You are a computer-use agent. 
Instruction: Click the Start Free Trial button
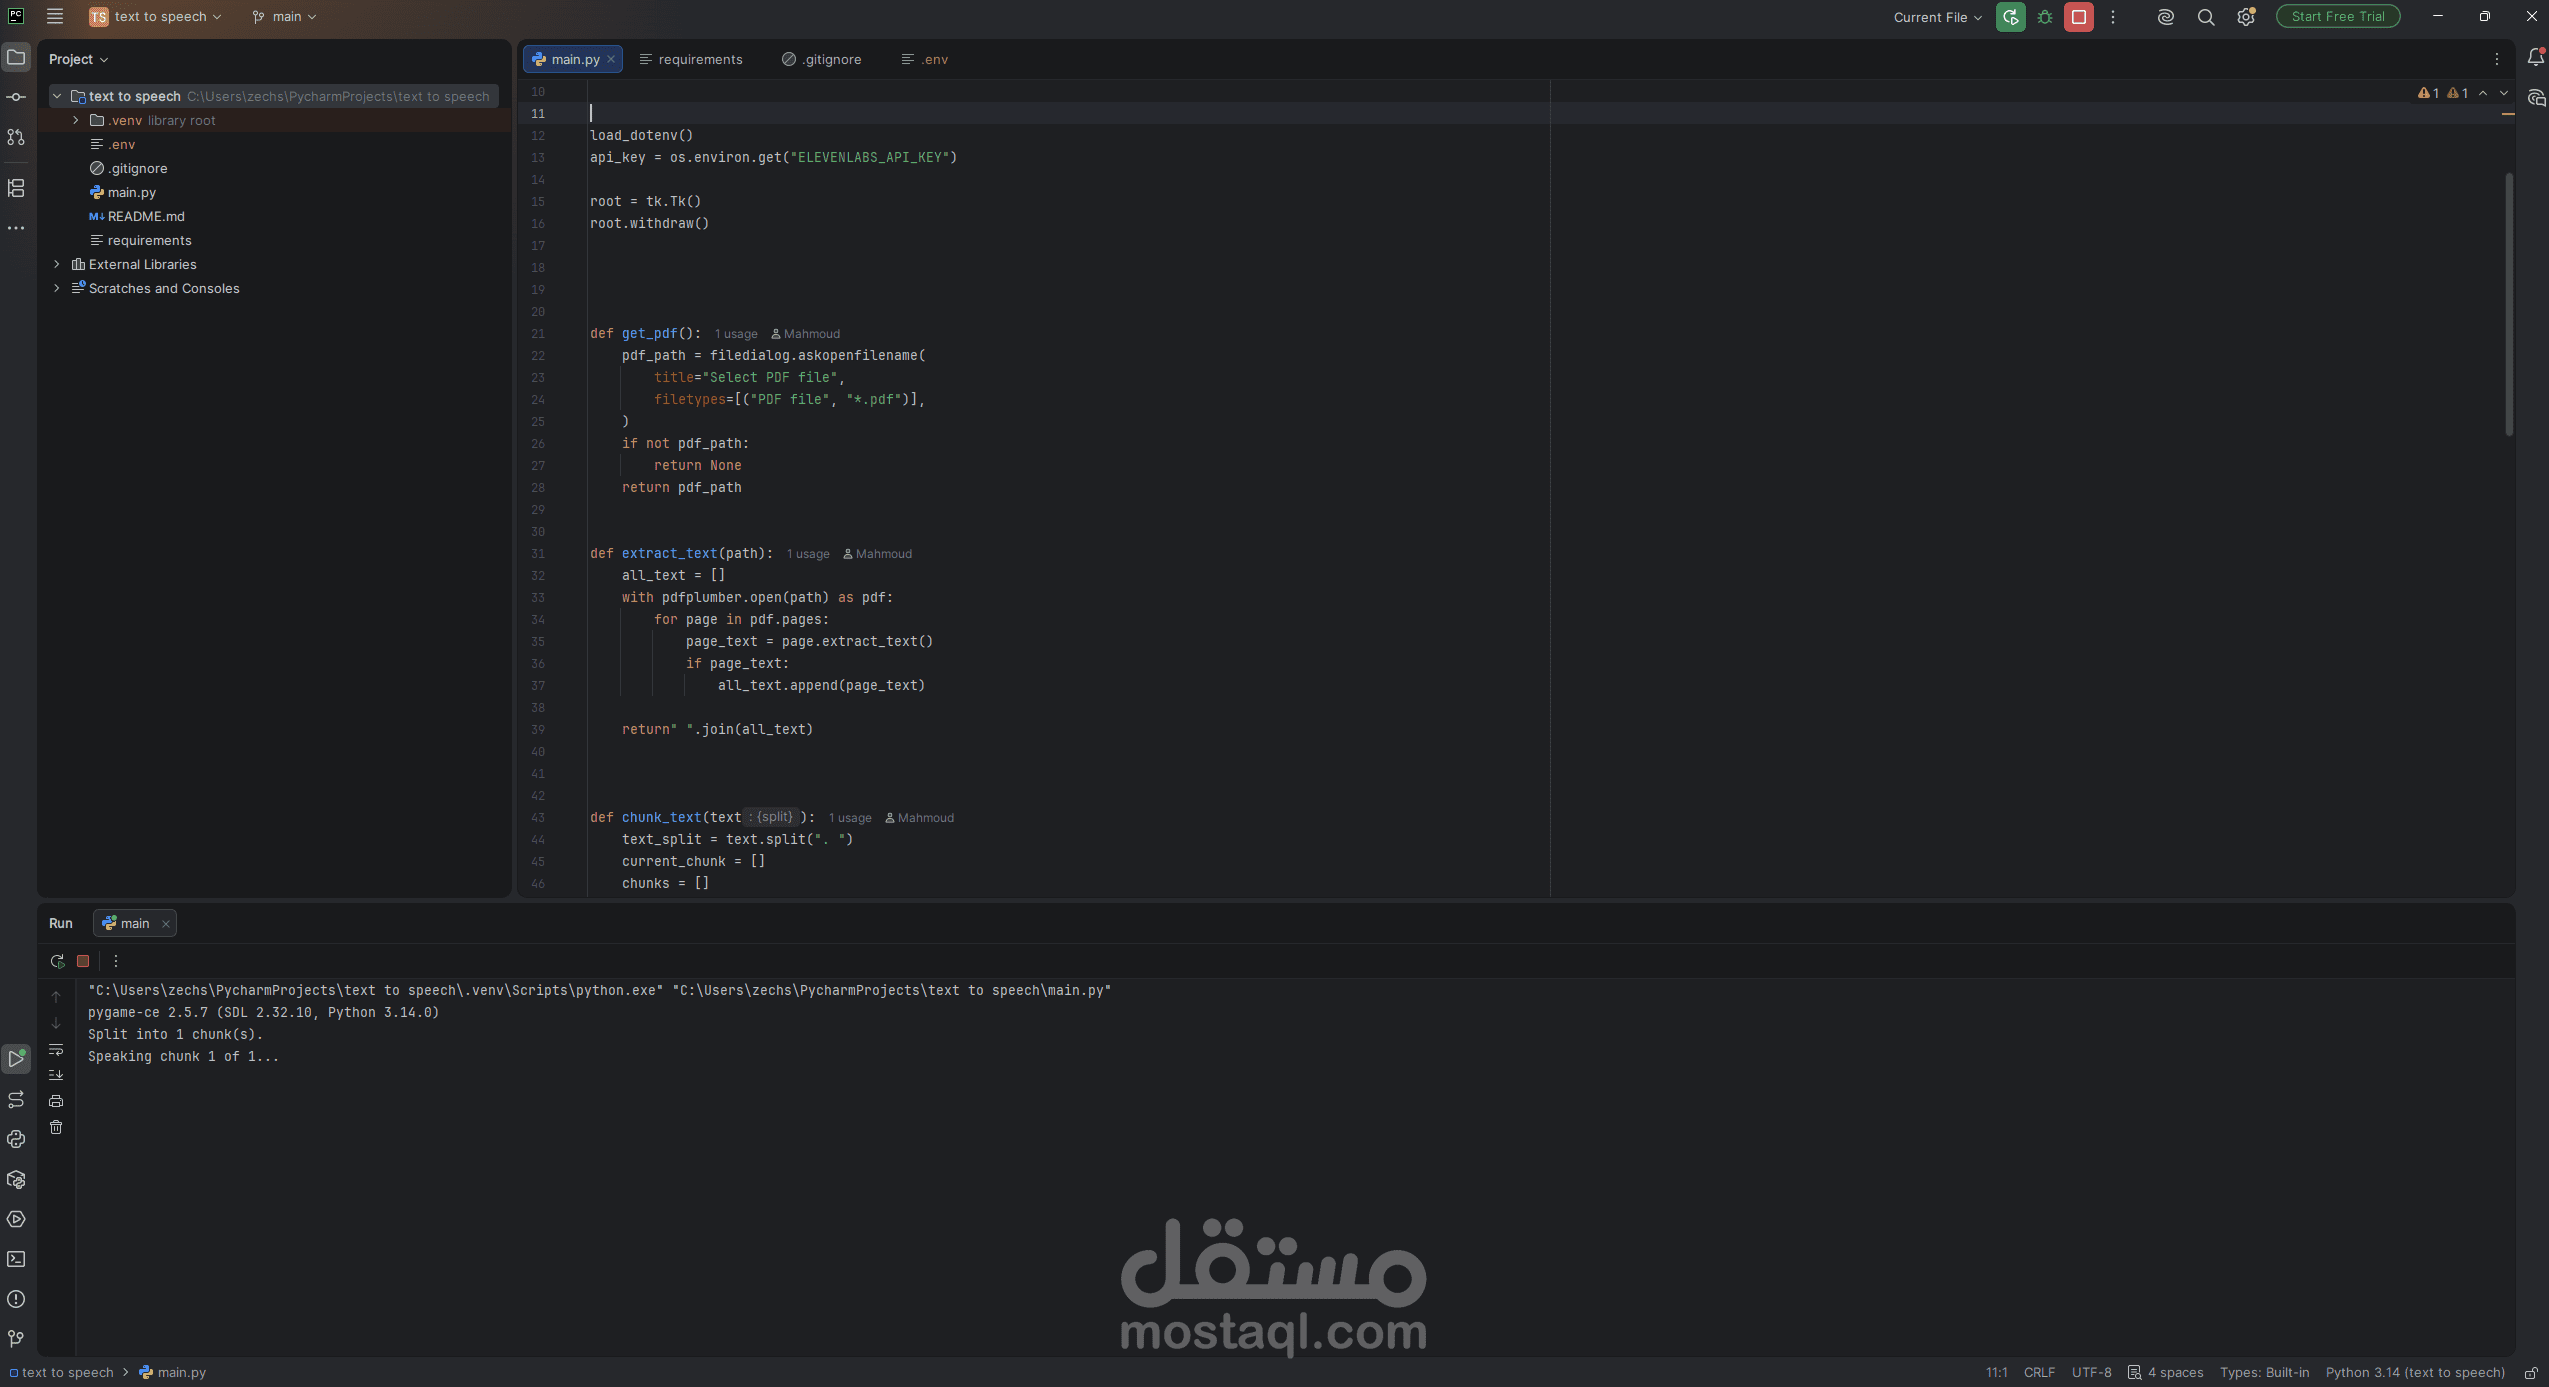(x=2338, y=16)
